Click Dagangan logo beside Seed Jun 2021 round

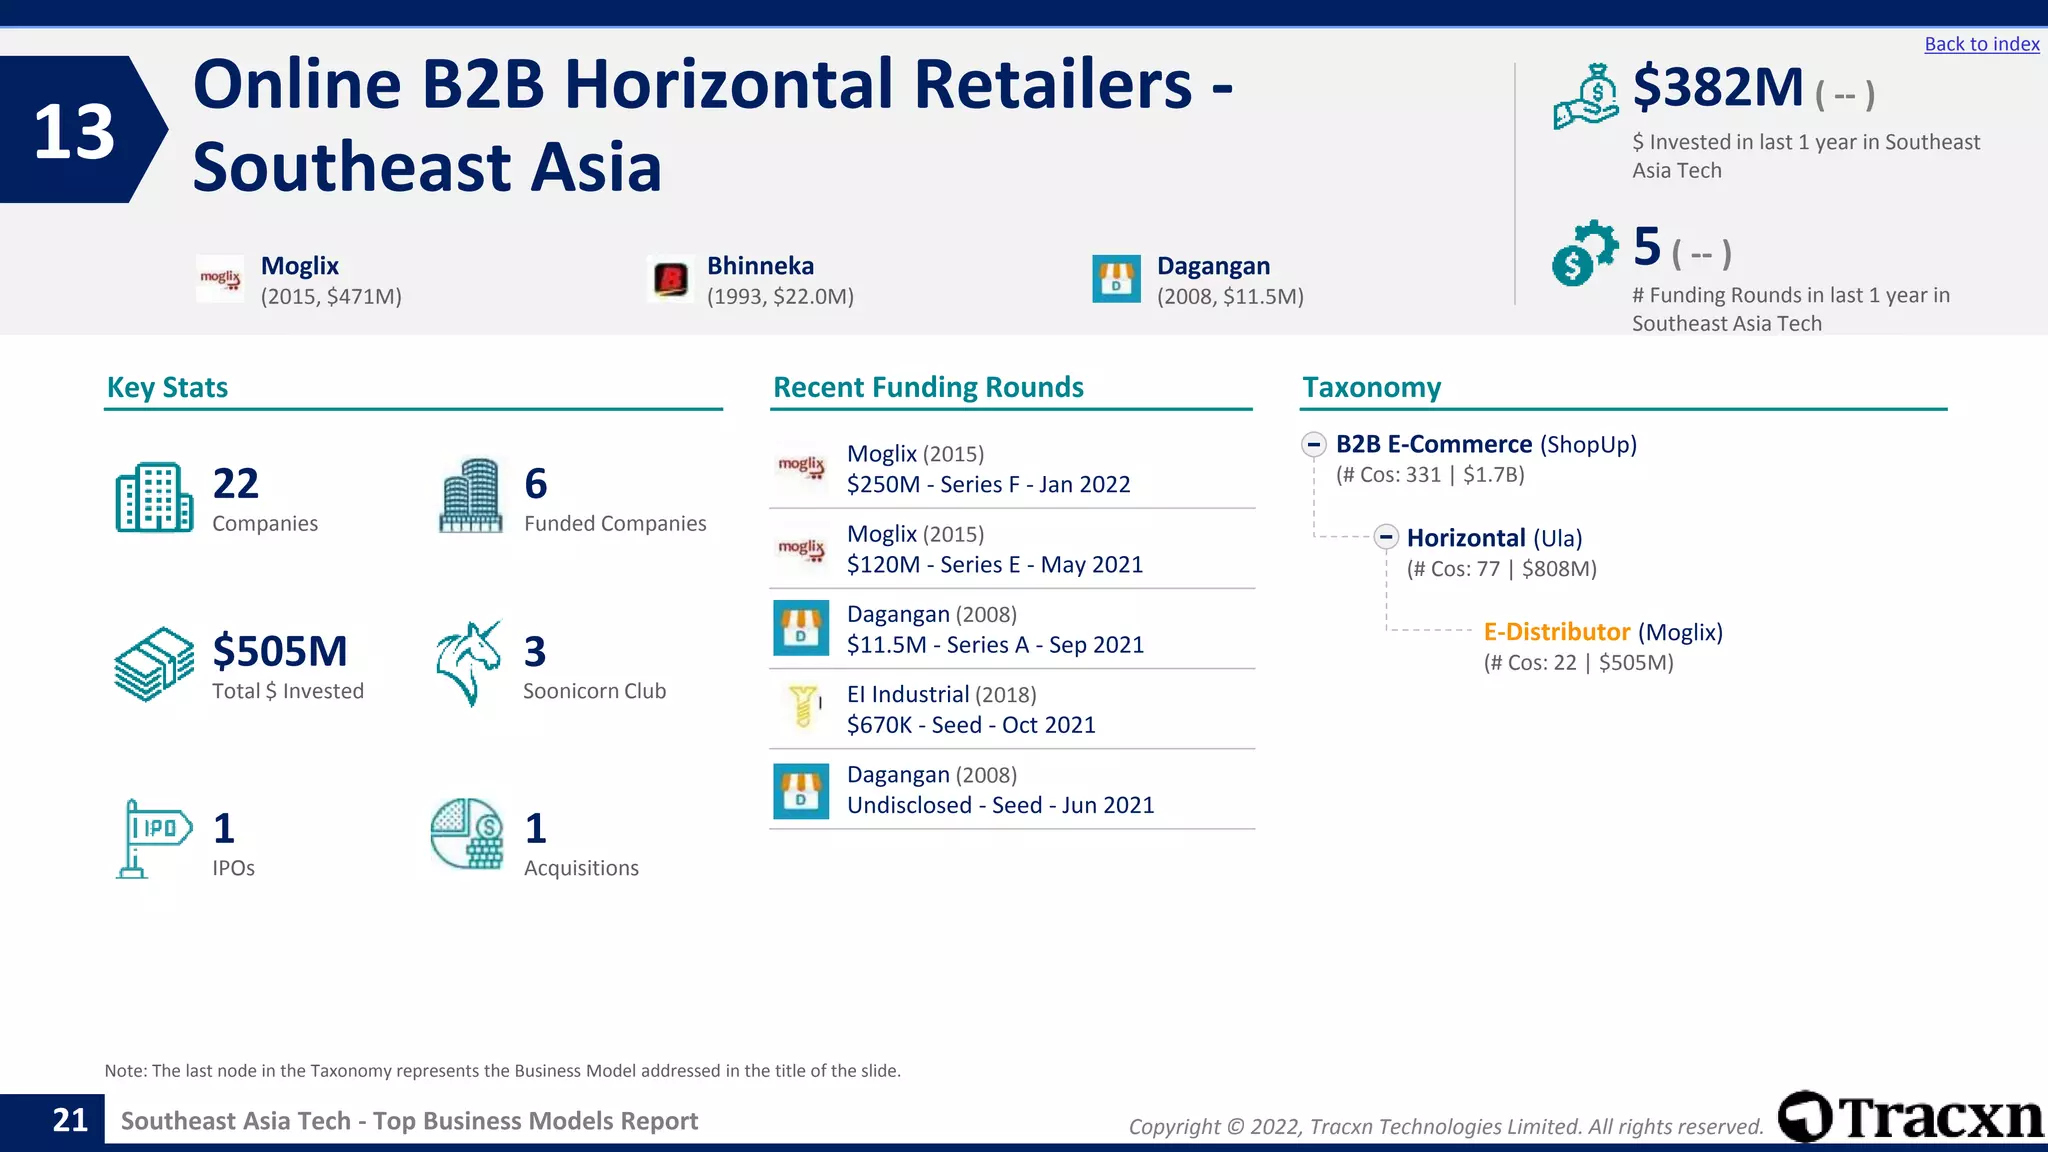click(801, 791)
